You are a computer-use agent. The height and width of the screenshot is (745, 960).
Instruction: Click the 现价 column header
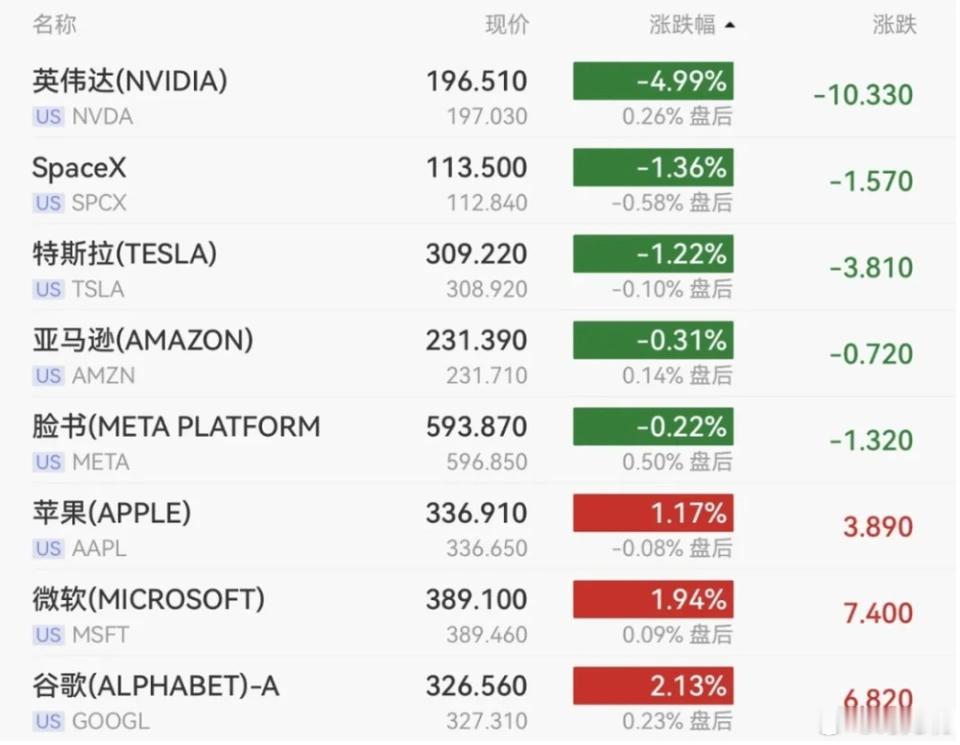click(x=507, y=24)
